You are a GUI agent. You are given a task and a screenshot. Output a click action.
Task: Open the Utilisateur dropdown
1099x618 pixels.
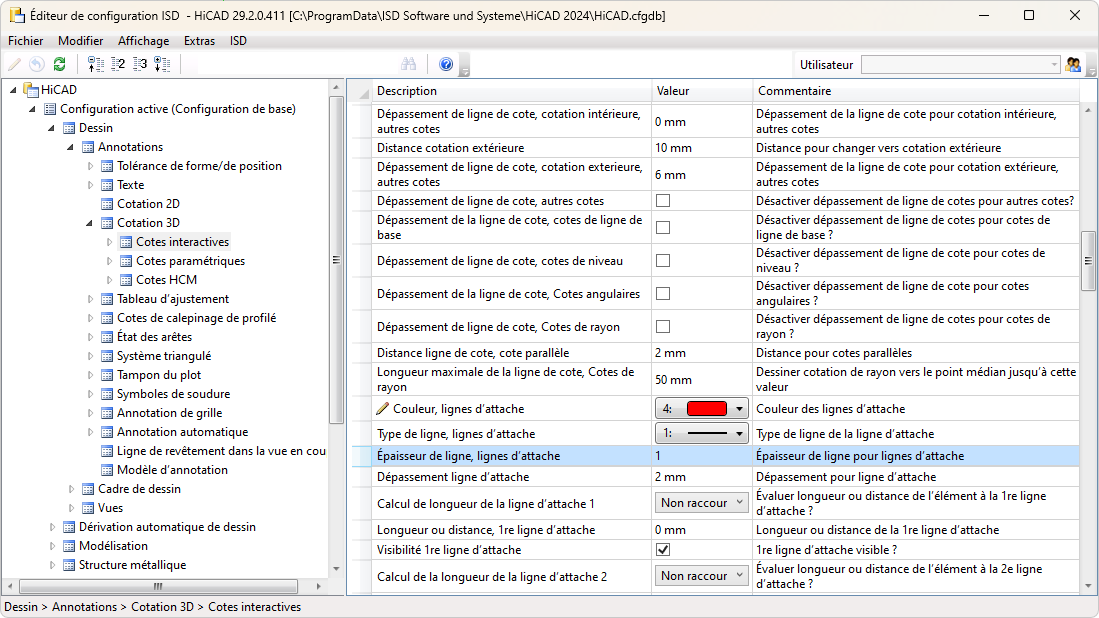pyautogui.click(x=960, y=64)
